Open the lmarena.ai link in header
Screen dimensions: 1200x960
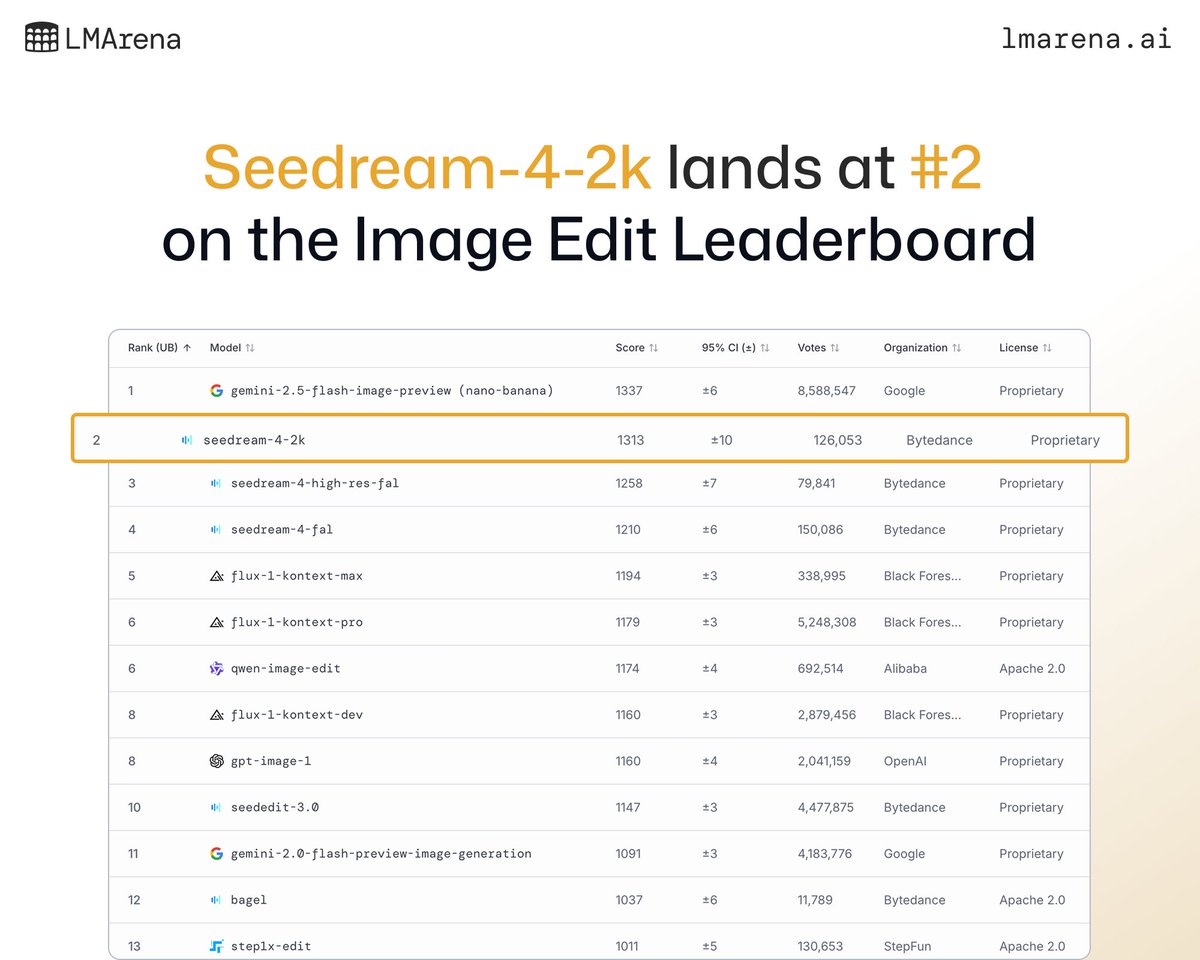(1086, 39)
